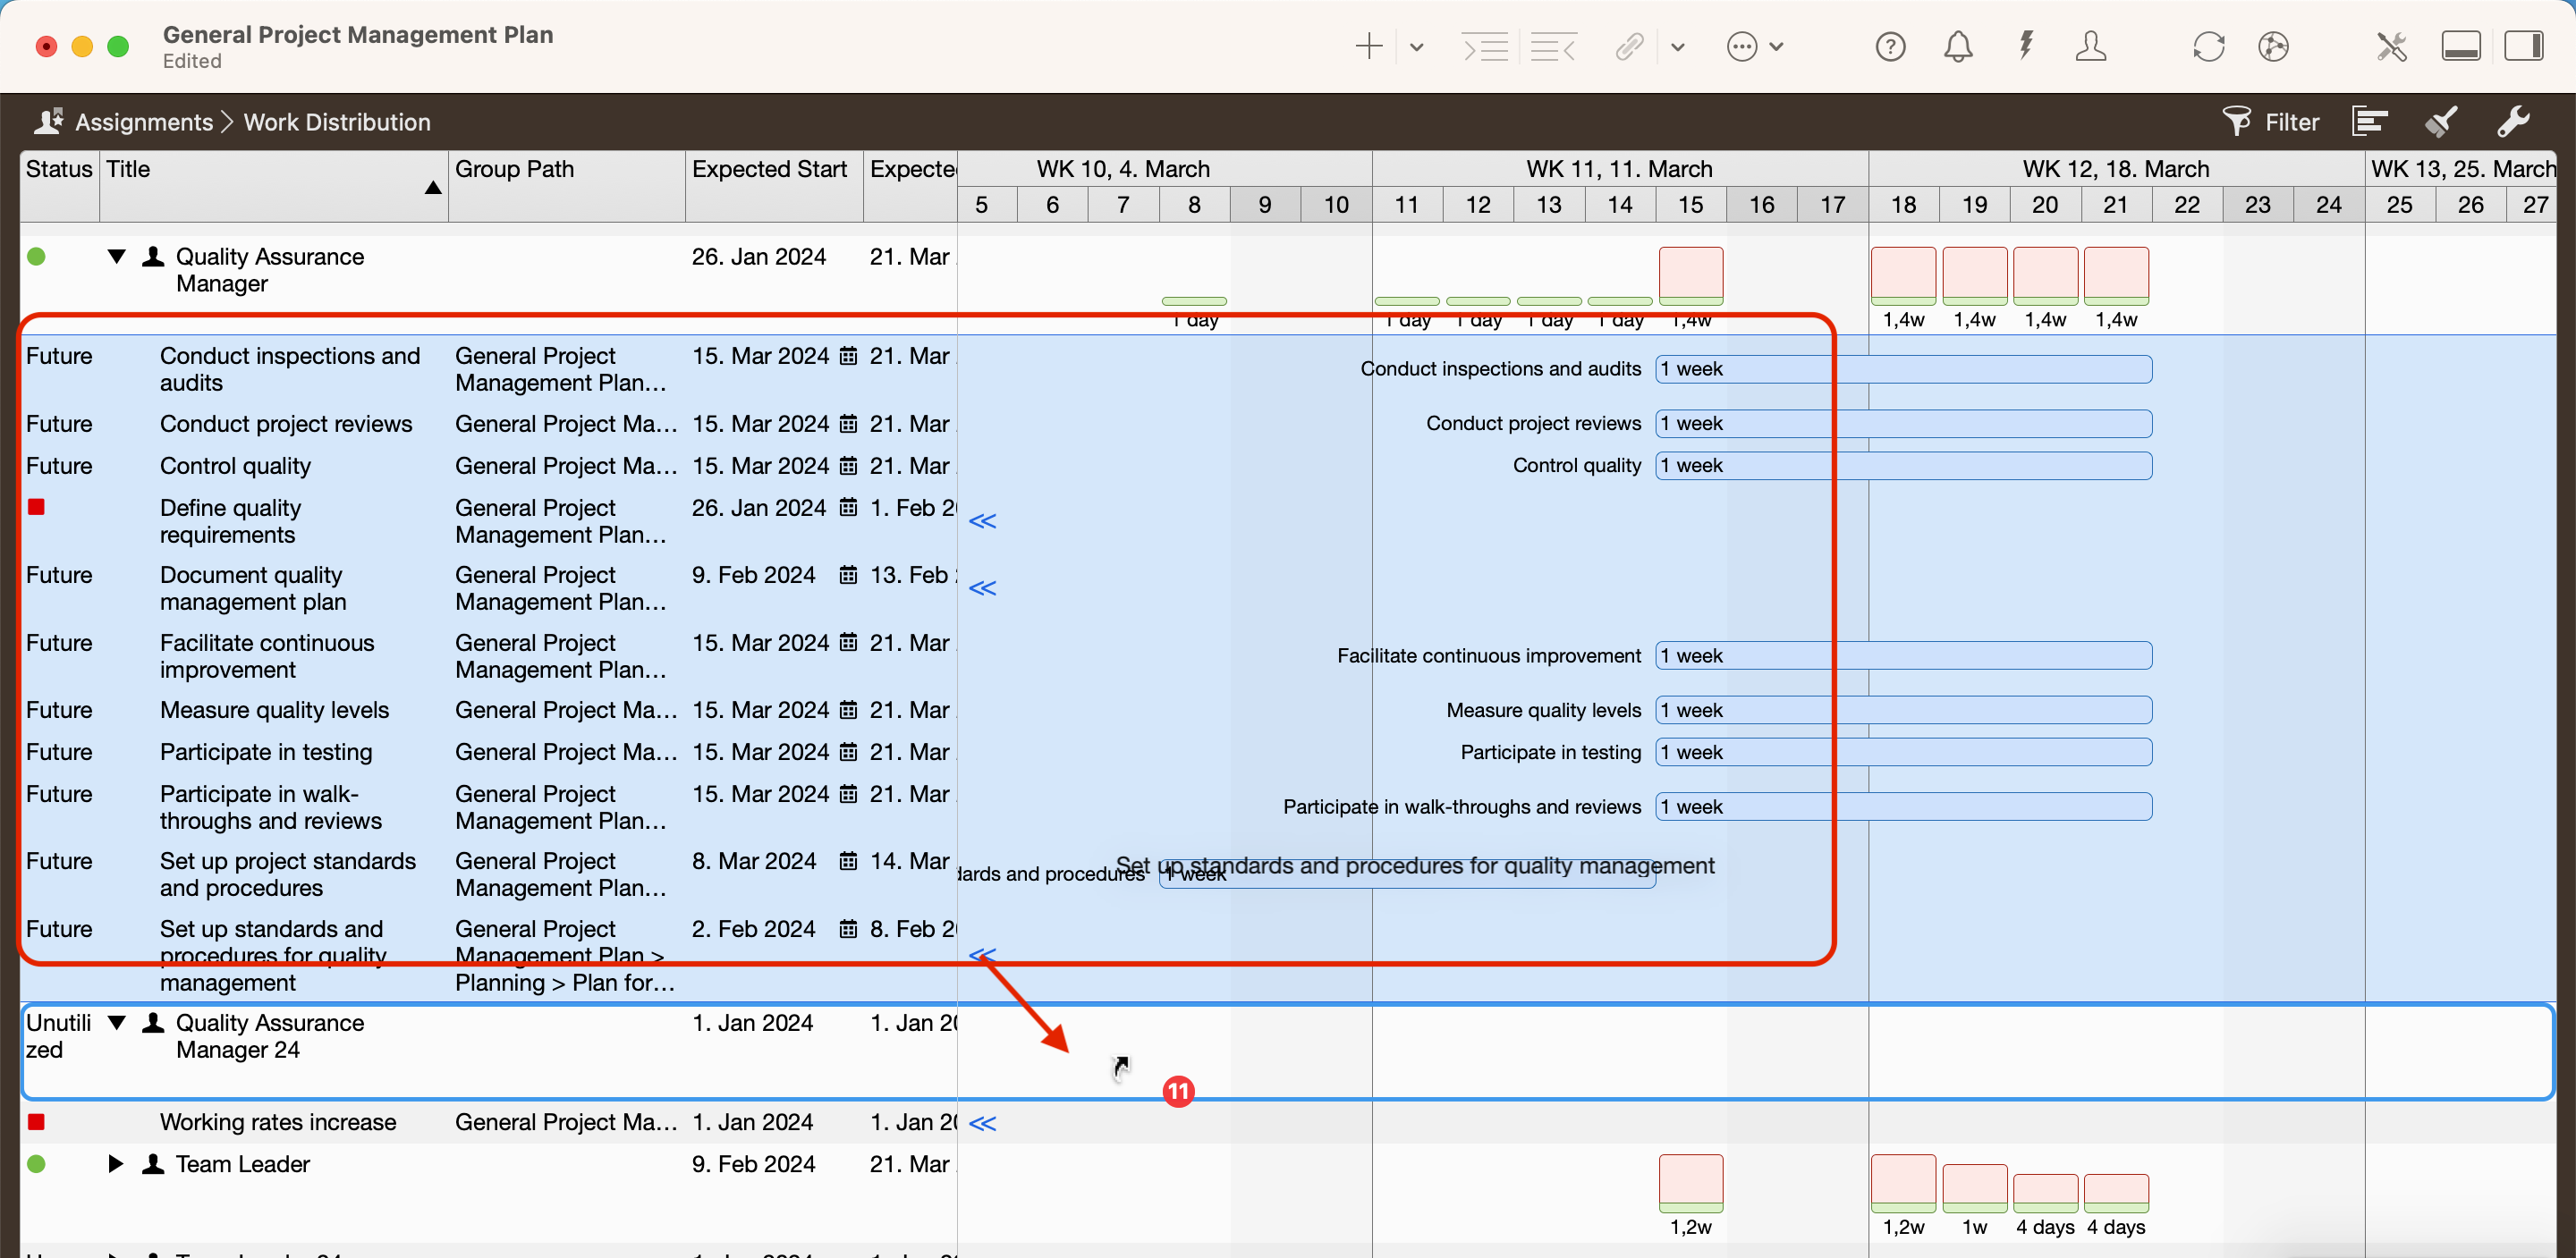
Task: Click the red status square of Working rates increase
Action: click(x=37, y=1122)
